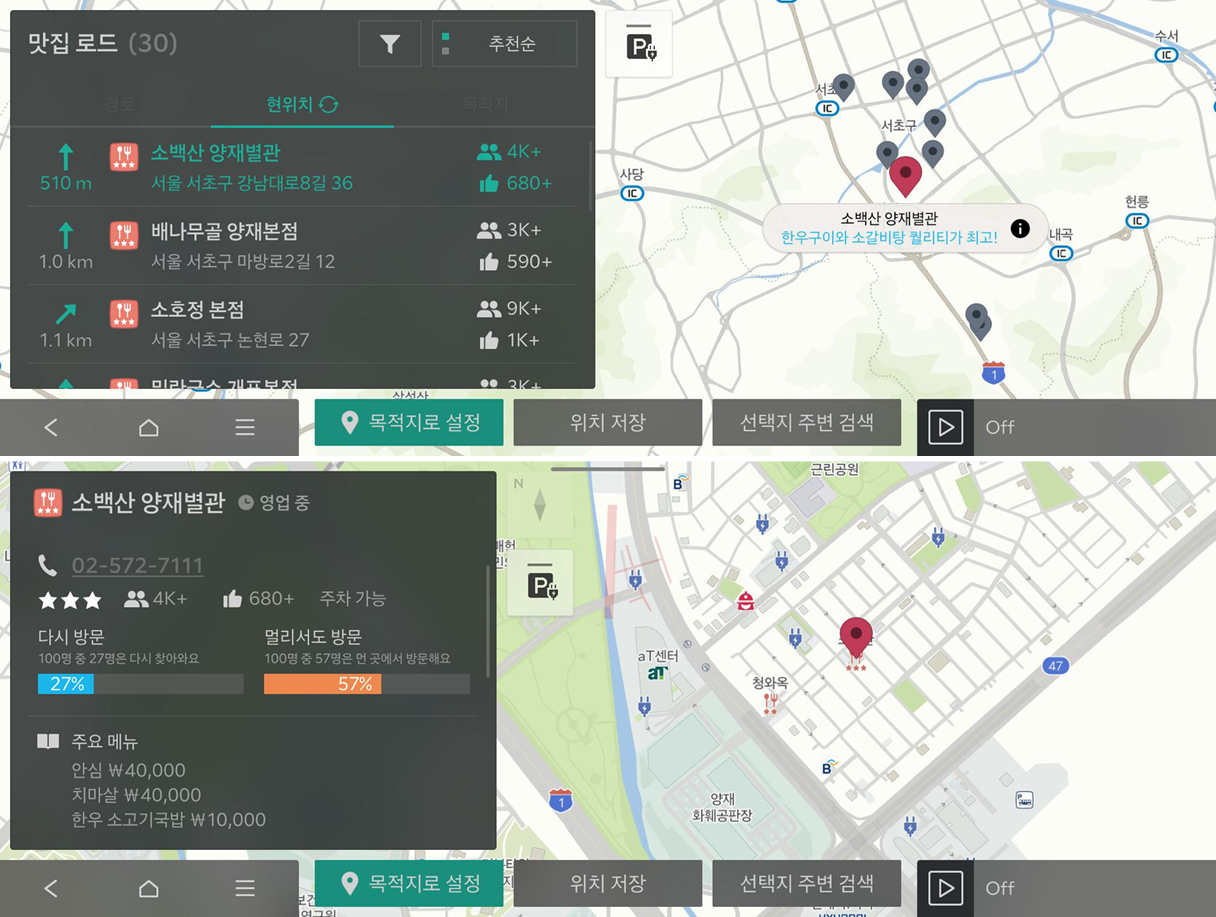This screenshot has width=1216, height=917.
Task: Open the 추천순 sort dropdown
Action: (x=505, y=44)
